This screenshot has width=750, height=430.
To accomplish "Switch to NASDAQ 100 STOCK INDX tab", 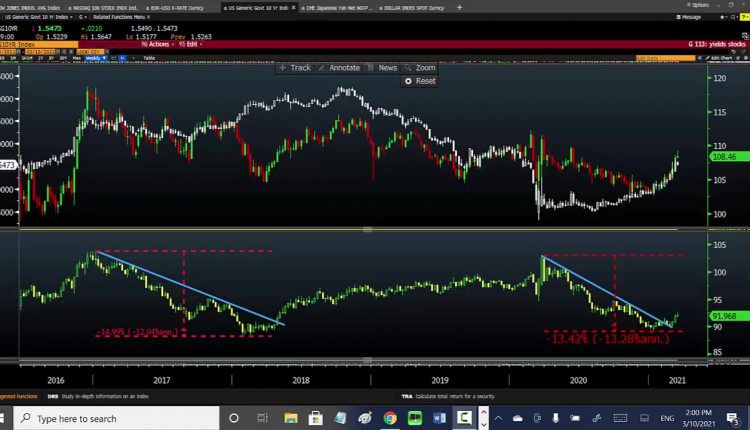I will (104, 8).
